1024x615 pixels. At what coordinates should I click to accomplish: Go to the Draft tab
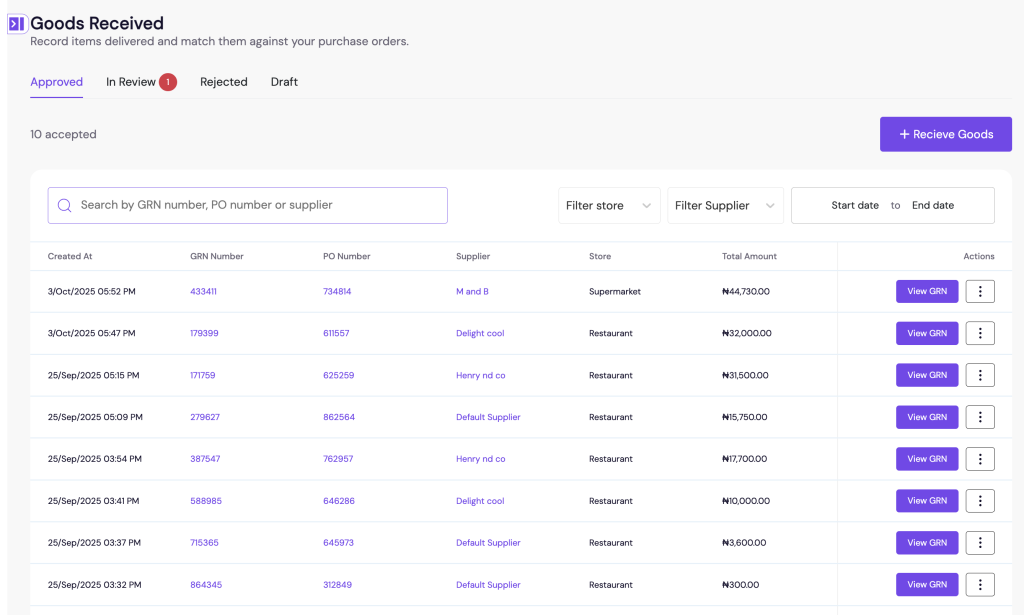(x=284, y=82)
